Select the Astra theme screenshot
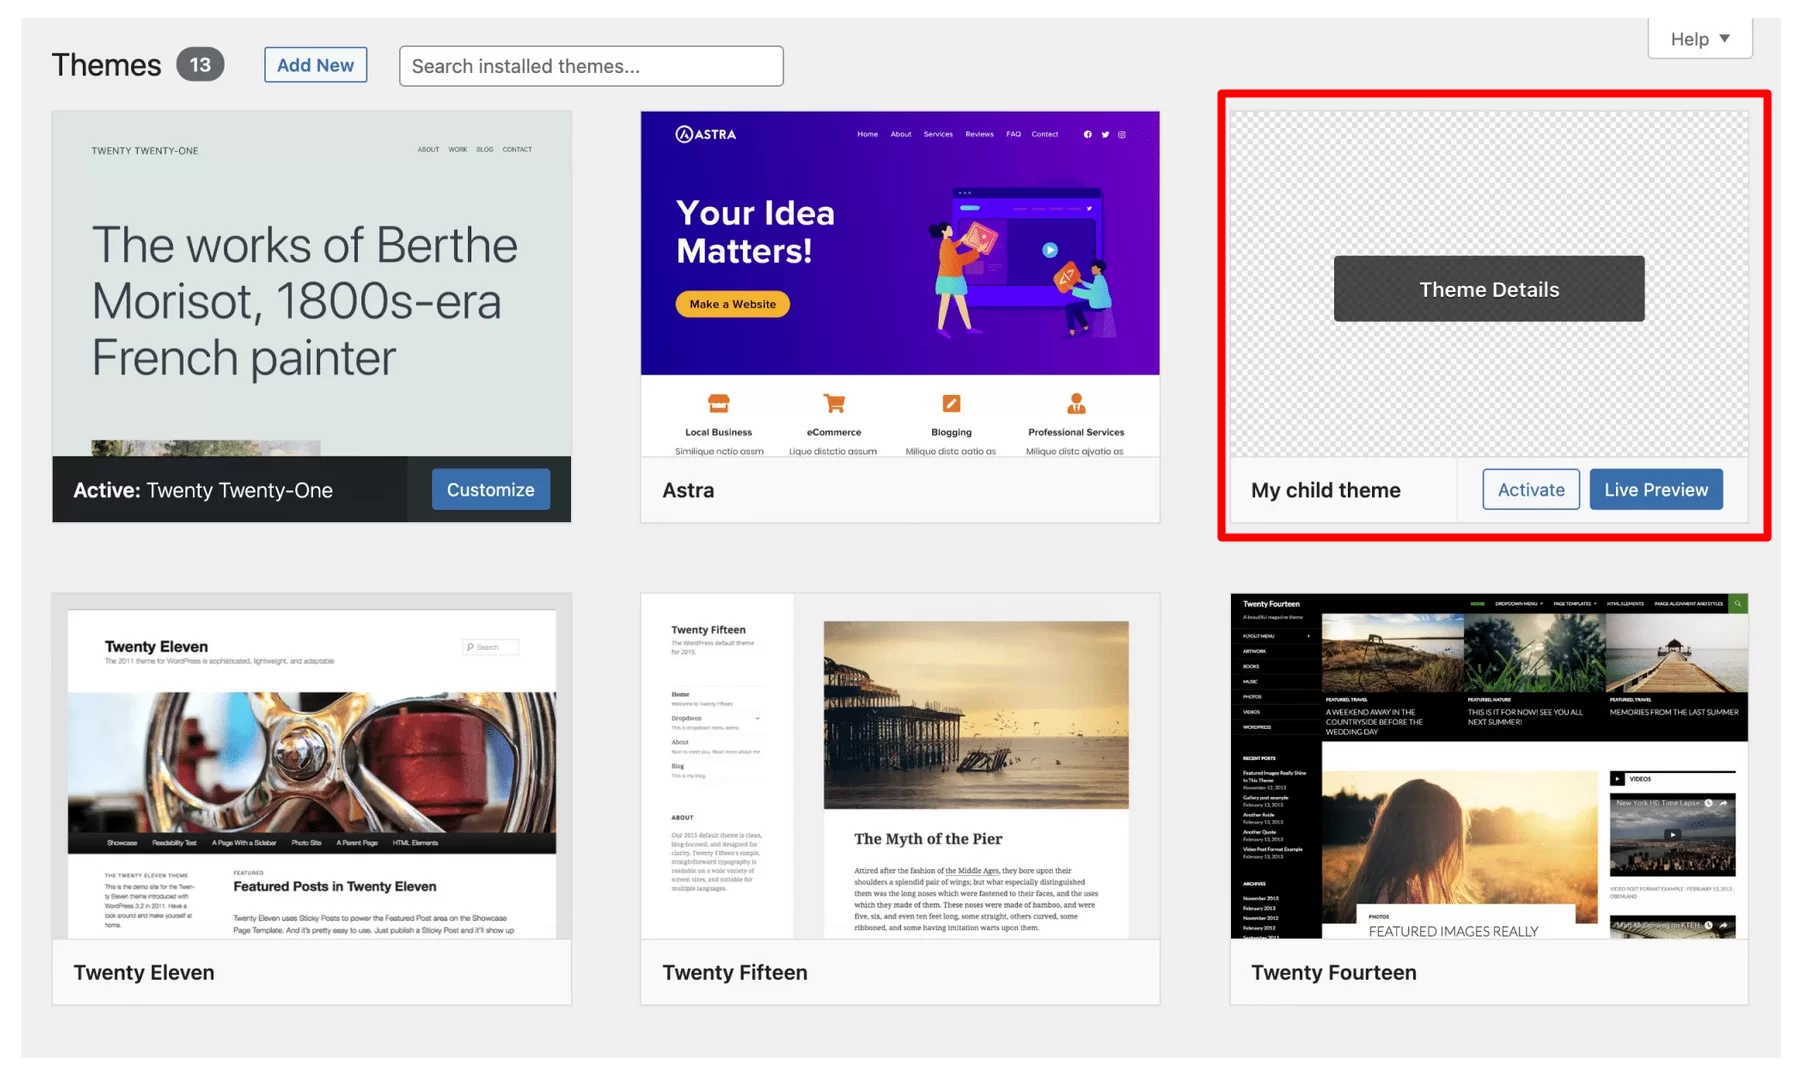Screen dimensions: 1800x1078 point(900,284)
